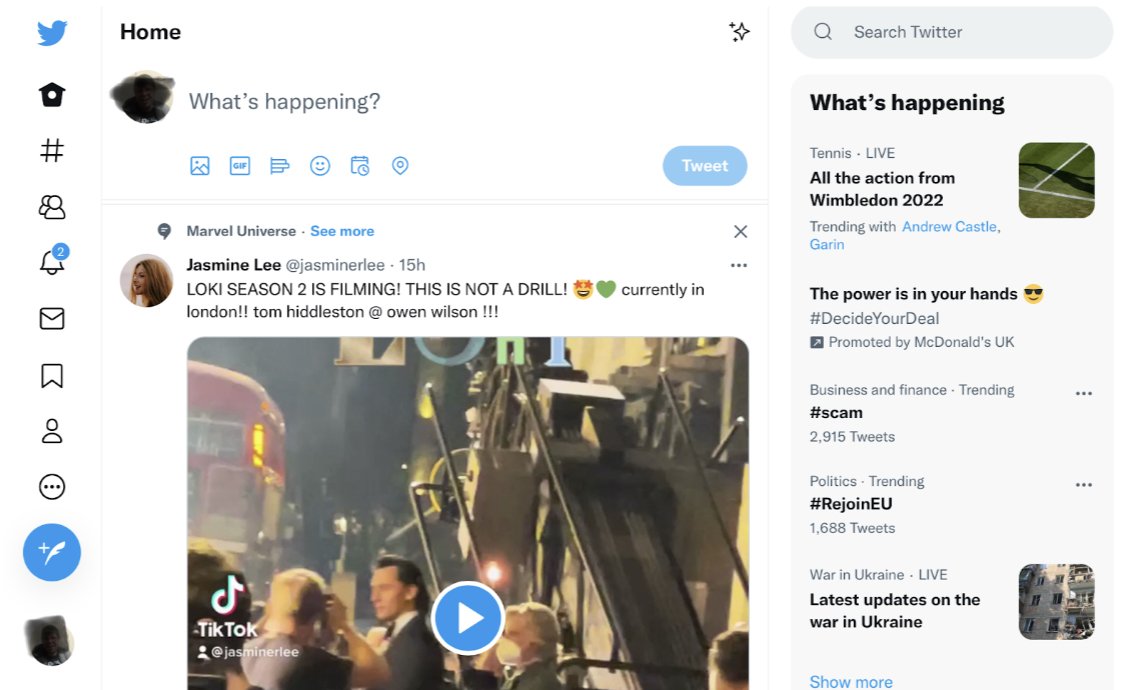Open more options for #scam trend
This screenshot has width=1121, height=690.
(x=1084, y=393)
